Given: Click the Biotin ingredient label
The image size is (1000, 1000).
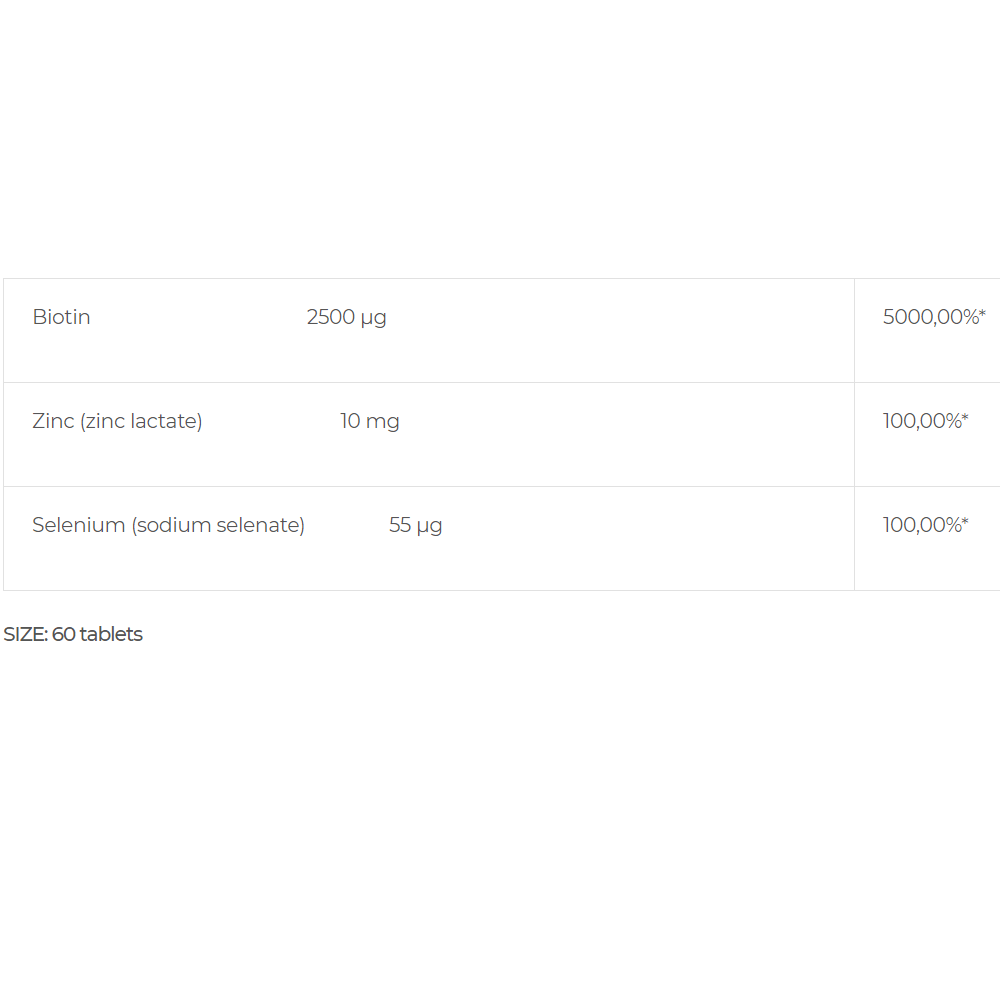Looking at the screenshot, I should tap(61, 317).
